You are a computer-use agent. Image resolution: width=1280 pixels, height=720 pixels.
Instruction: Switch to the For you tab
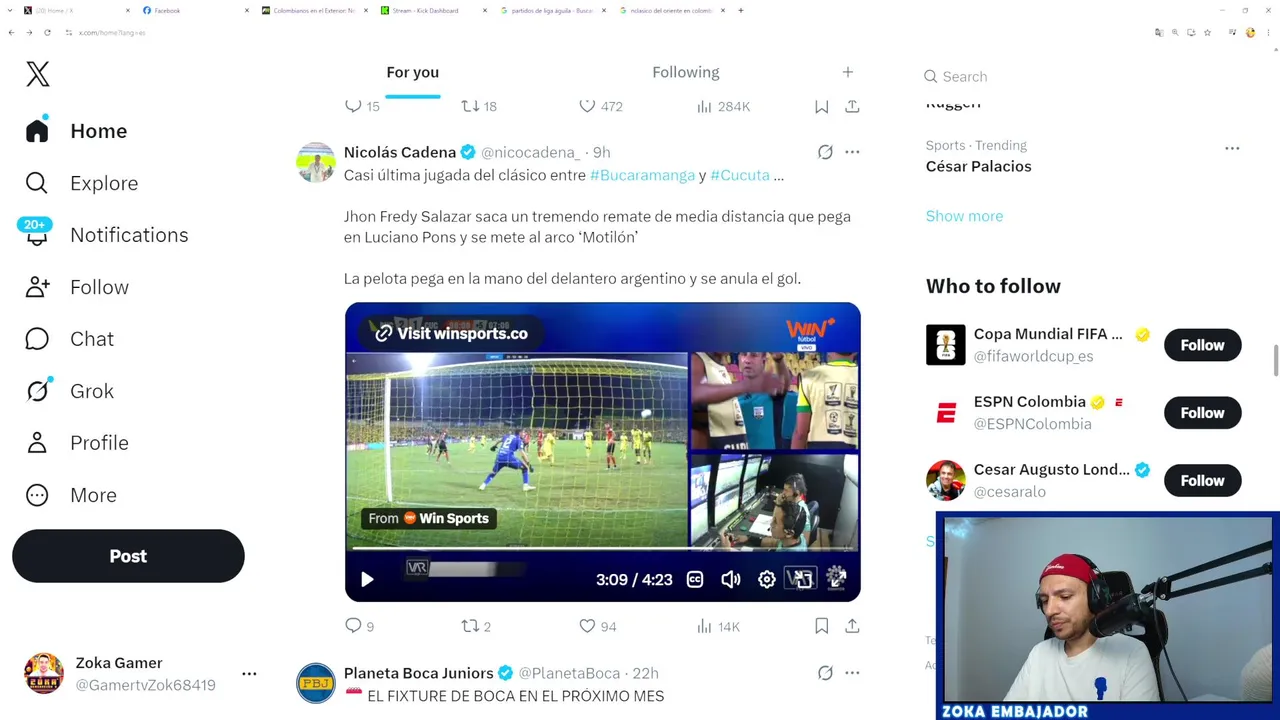412,72
